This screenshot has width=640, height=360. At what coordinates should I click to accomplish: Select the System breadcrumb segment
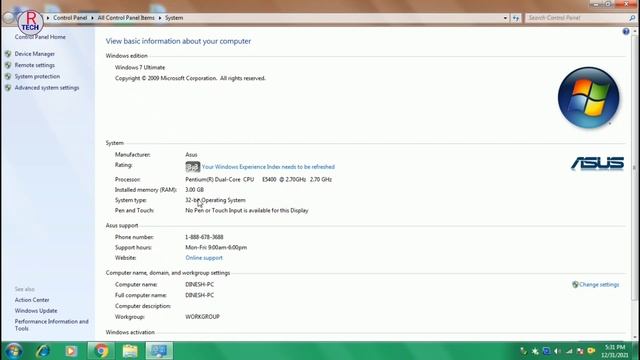pos(174,18)
